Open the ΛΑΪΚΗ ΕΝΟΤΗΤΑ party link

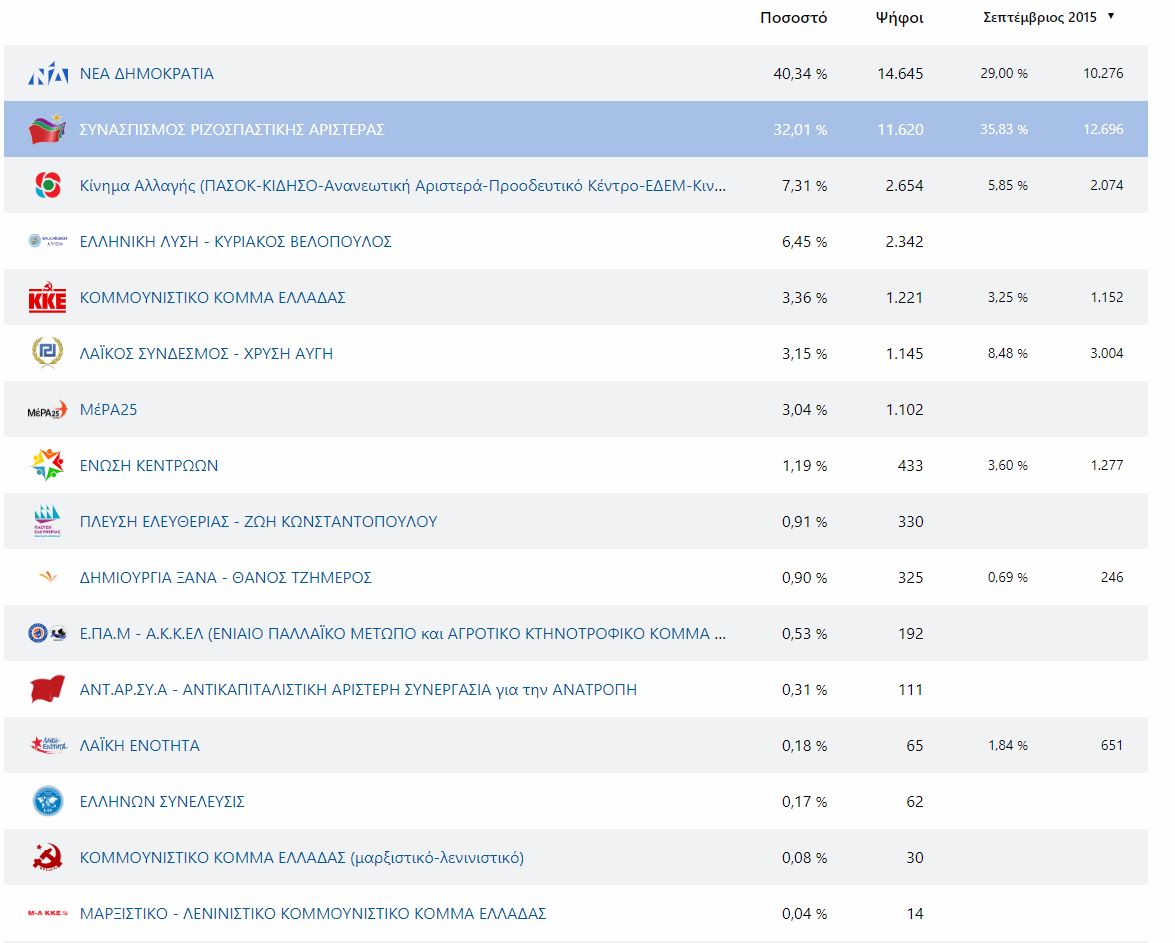click(x=139, y=746)
